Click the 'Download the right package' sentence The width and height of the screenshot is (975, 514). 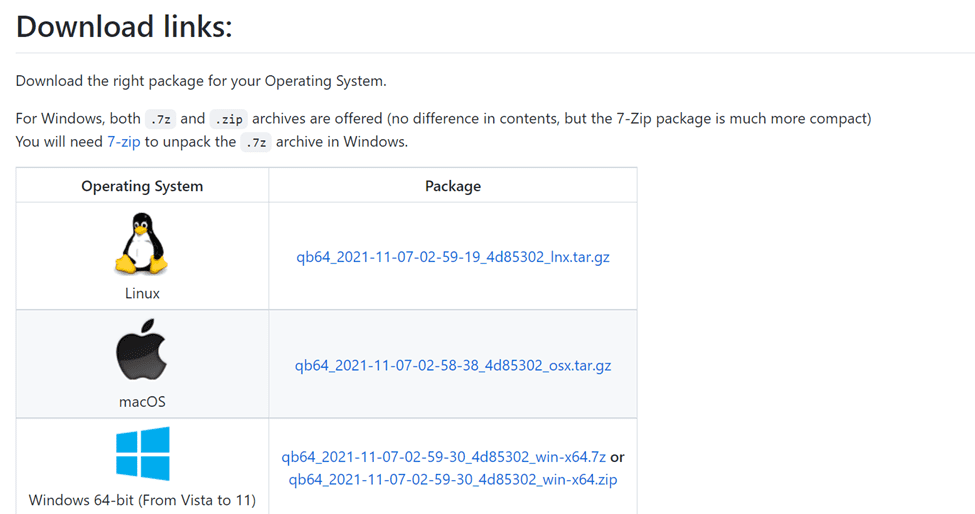coord(201,81)
